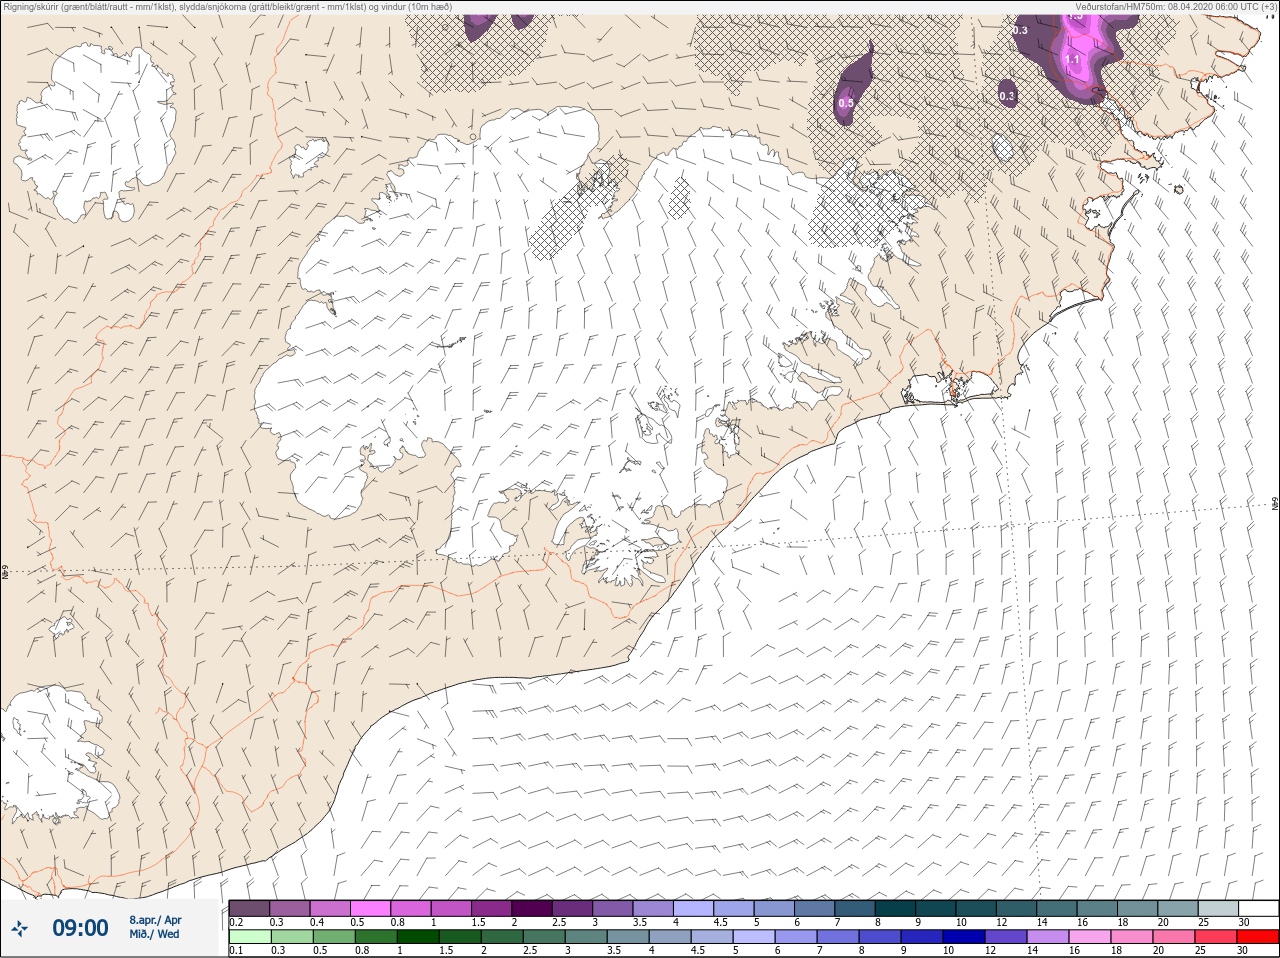1280x958 pixels.
Task: Click the '0.4' value label in the upper legend
Action: [x=317, y=922]
